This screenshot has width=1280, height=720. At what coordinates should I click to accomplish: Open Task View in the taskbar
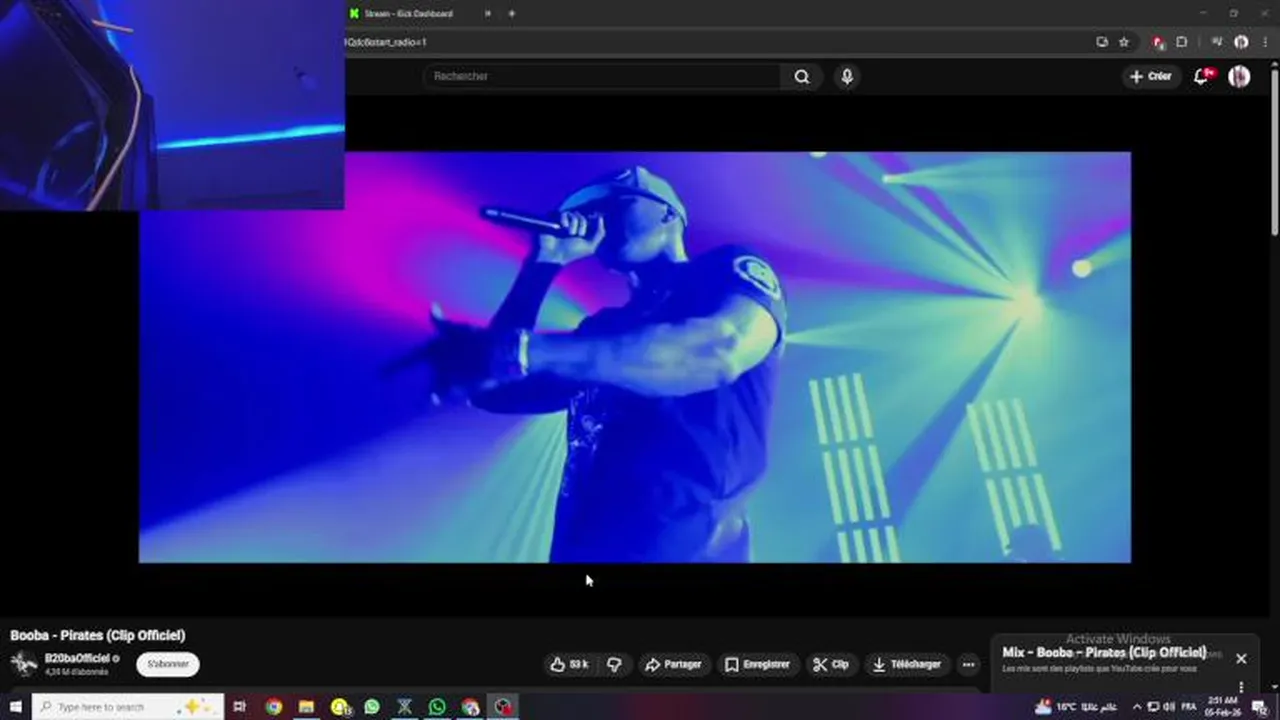tap(239, 707)
